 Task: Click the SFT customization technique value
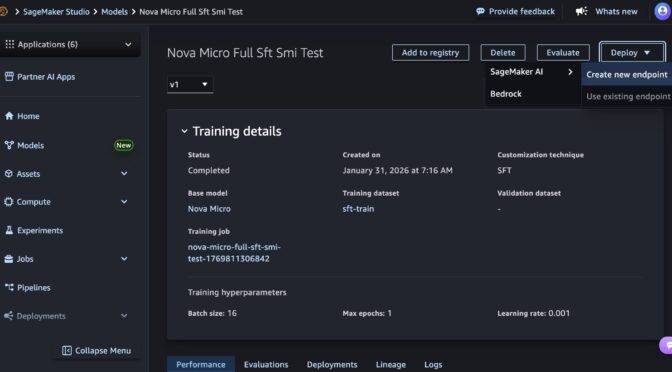[504, 170]
